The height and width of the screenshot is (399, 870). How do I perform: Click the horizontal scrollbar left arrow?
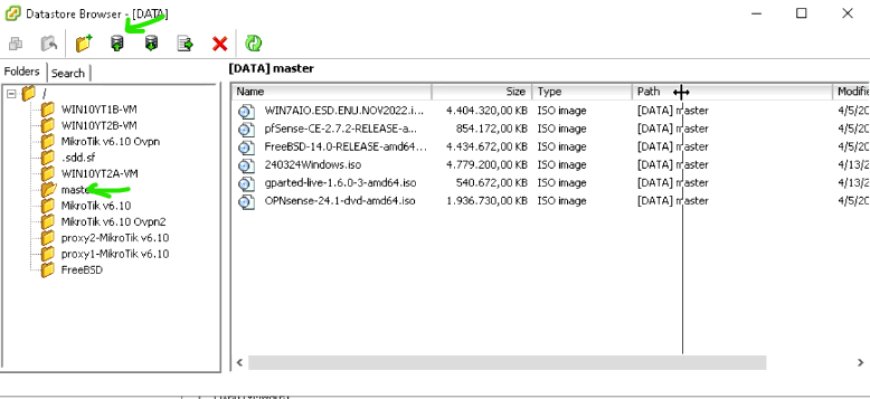[x=240, y=362]
